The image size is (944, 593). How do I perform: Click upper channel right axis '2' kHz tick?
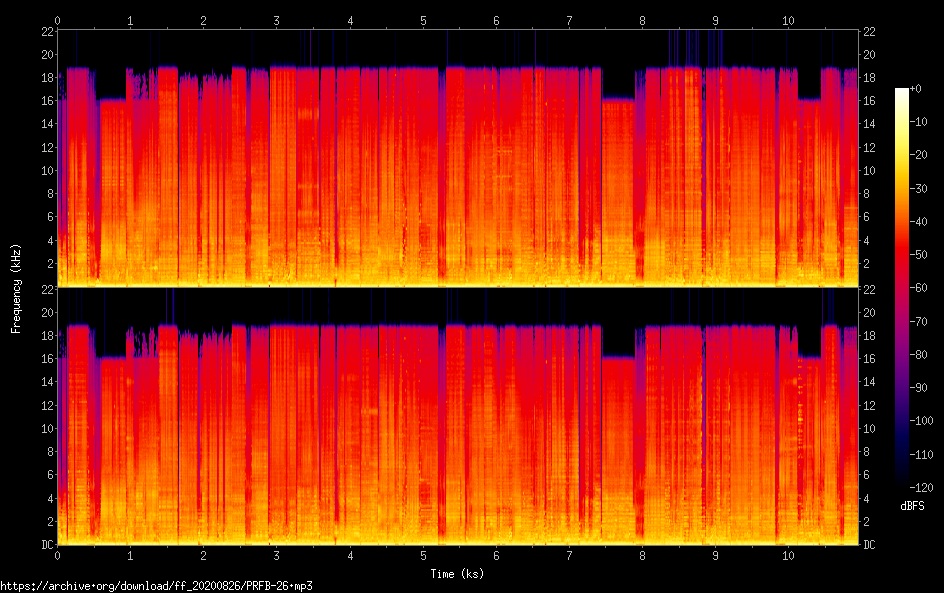[866, 264]
